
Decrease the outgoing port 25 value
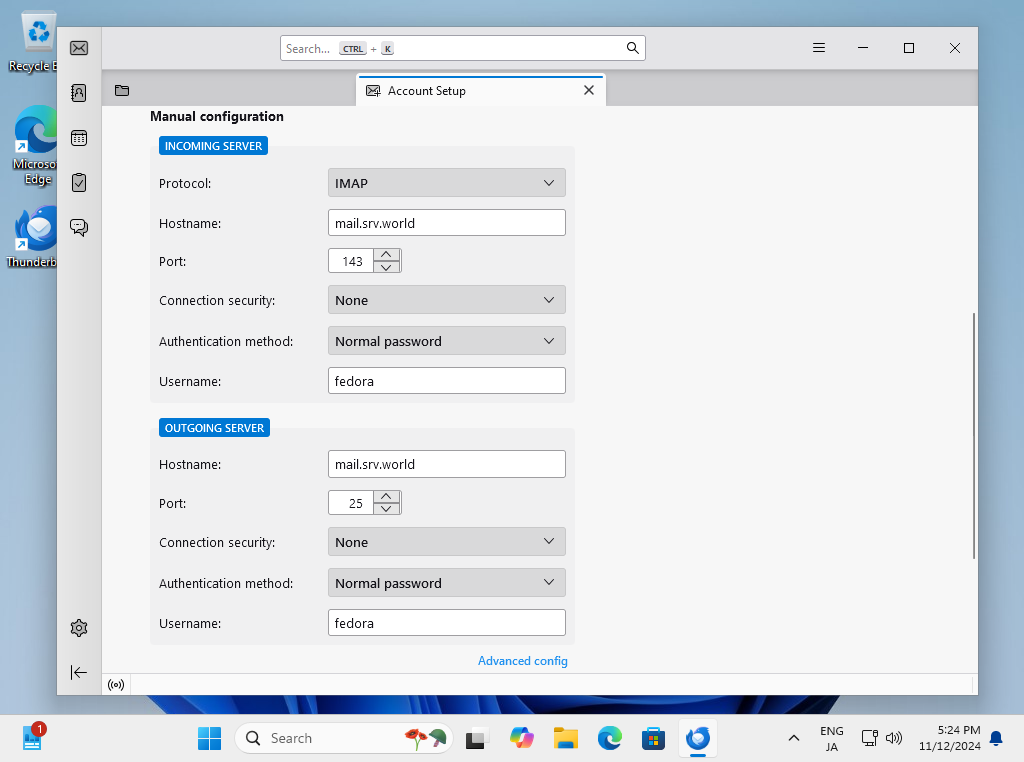(x=386, y=509)
